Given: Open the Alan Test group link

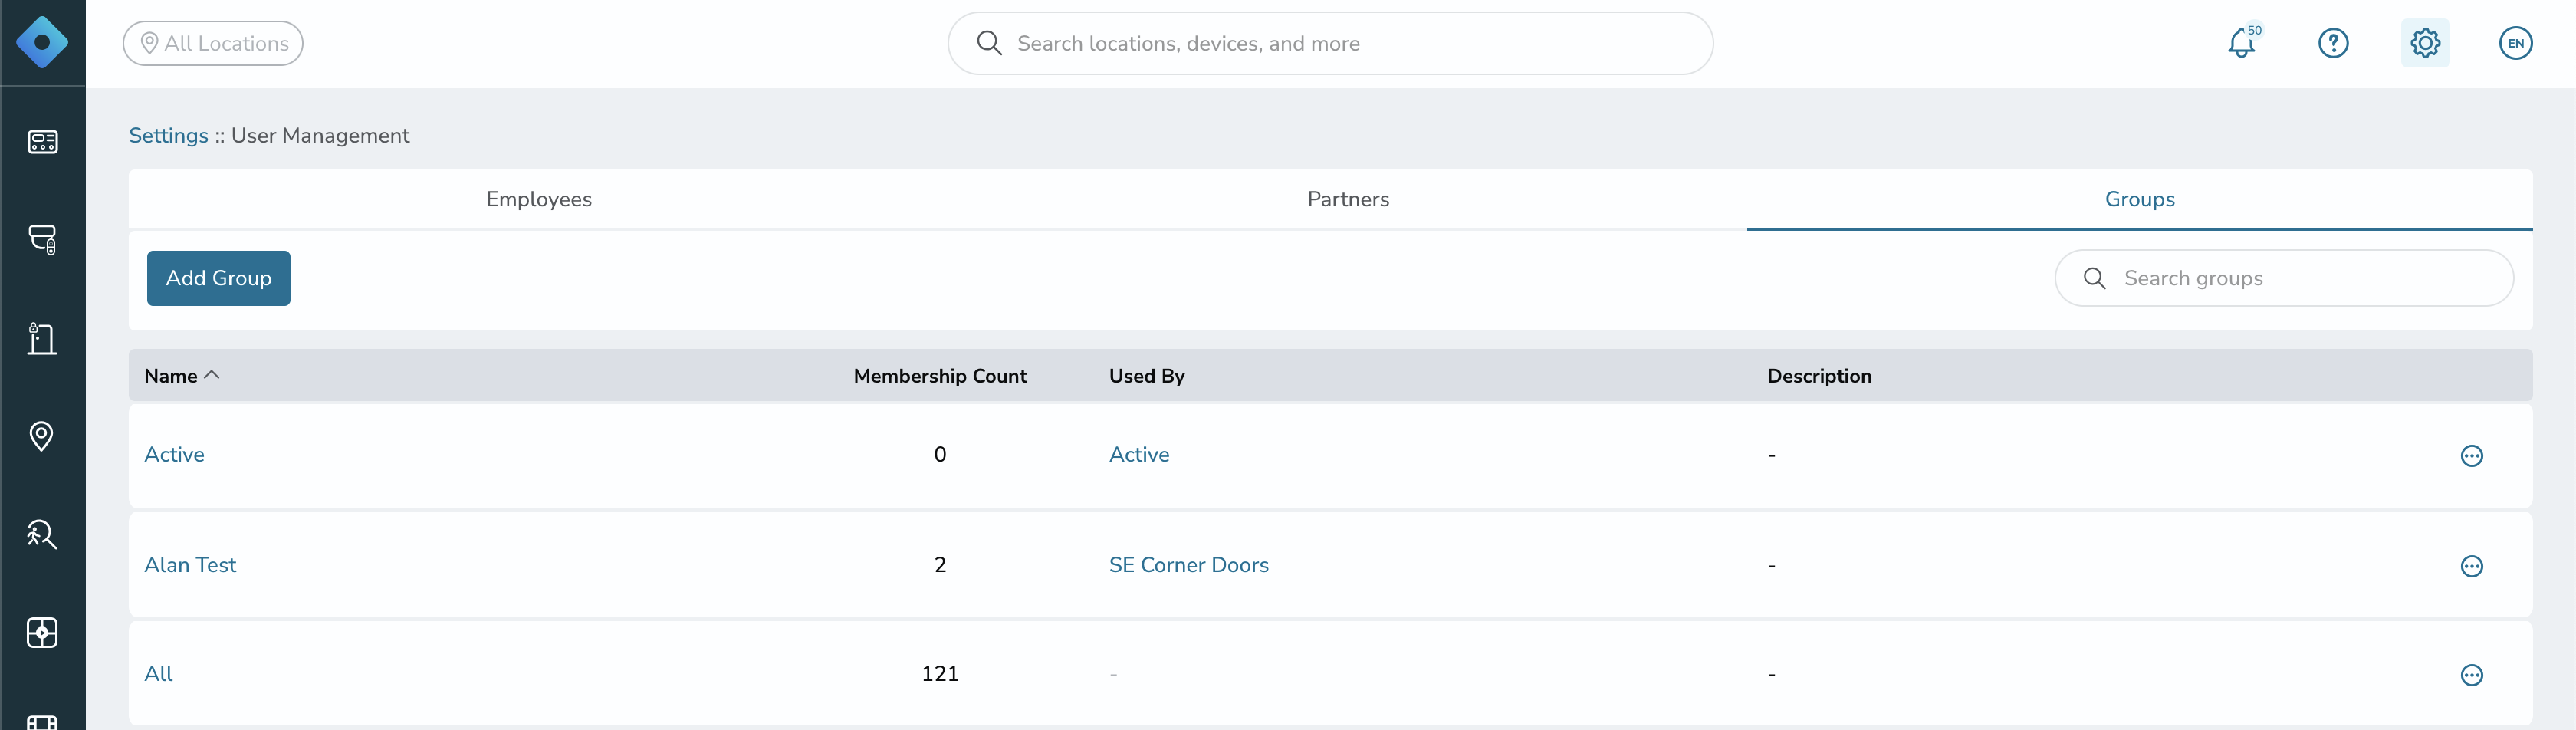Looking at the screenshot, I should pos(190,565).
